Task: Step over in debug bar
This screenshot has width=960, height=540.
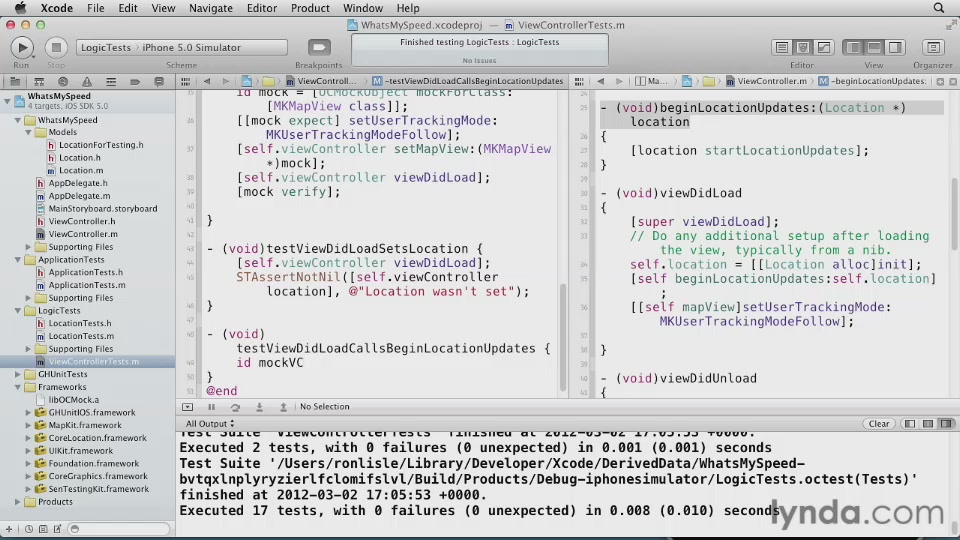Action: click(235, 407)
